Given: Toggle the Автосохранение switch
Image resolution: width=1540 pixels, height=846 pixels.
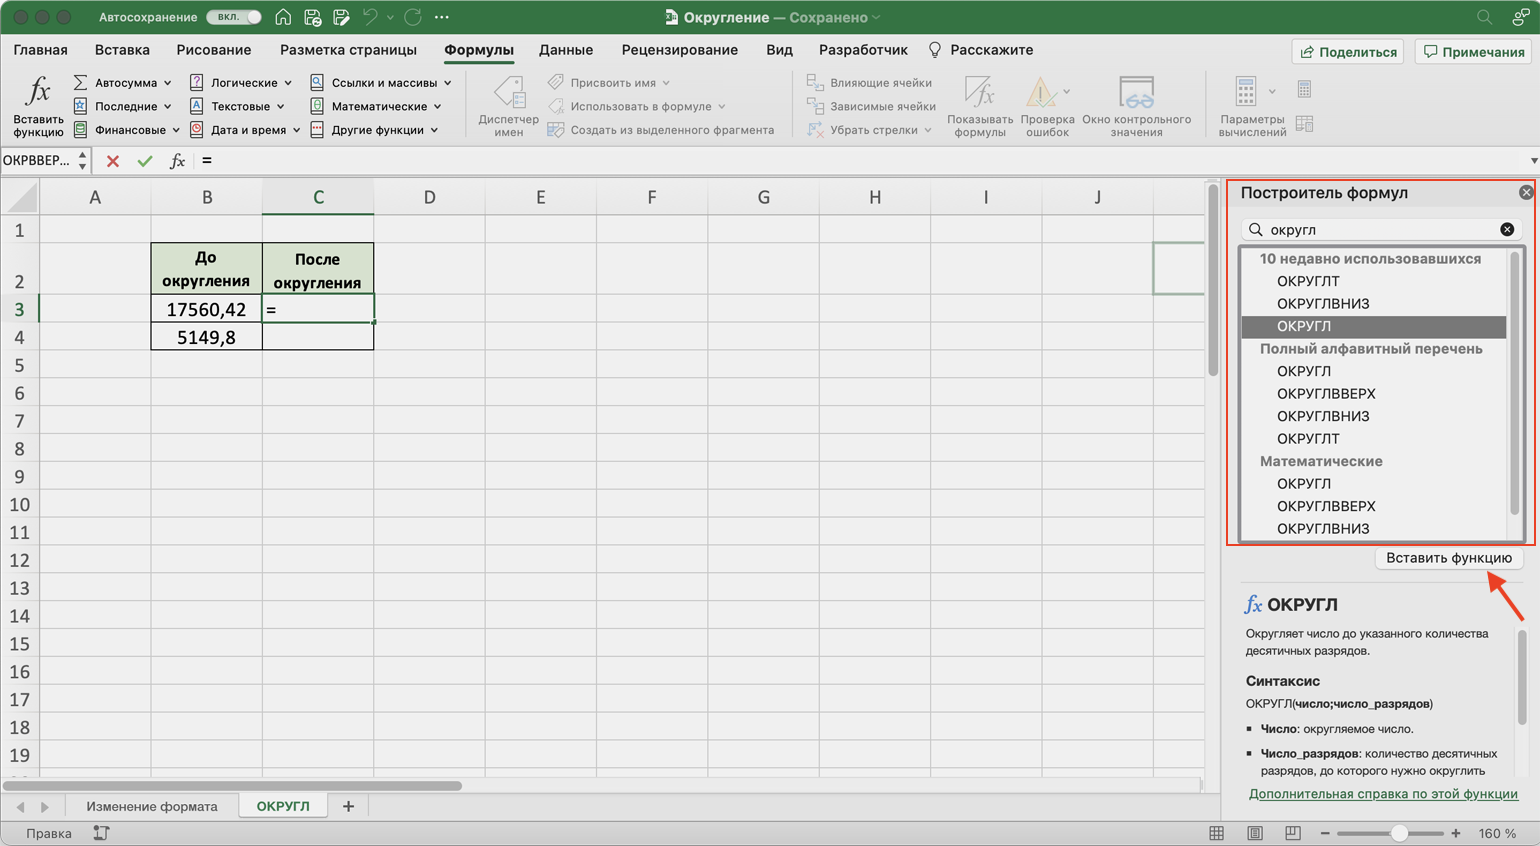Looking at the screenshot, I should pos(234,17).
